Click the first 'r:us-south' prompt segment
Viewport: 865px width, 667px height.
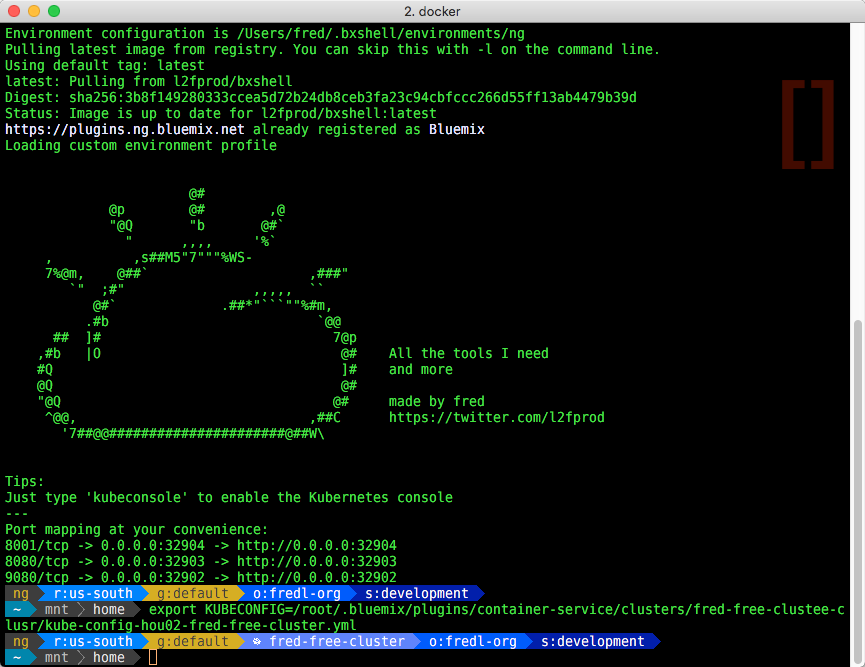click(93, 594)
